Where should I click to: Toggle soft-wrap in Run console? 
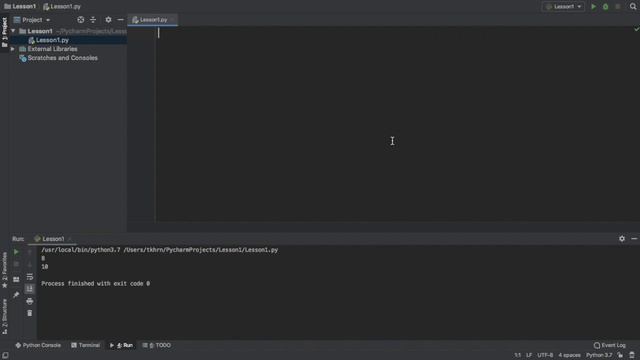tap(29, 277)
